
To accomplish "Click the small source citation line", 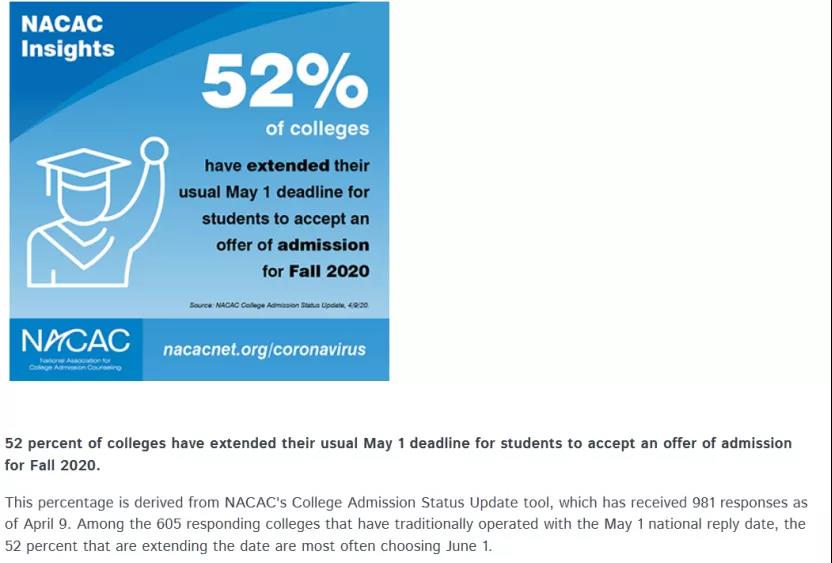I will [279, 305].
